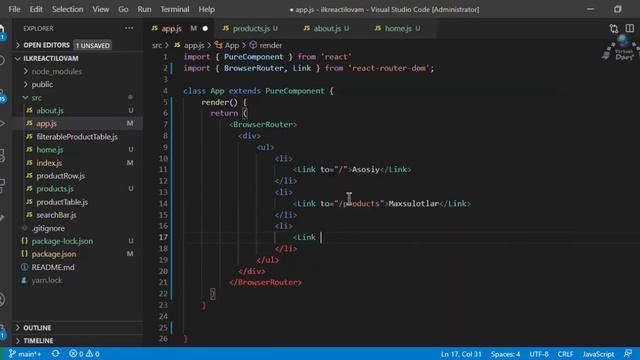Click the closing BrowserRouter tag
This screenshot has height=360, width=640.
coord(265,282)
